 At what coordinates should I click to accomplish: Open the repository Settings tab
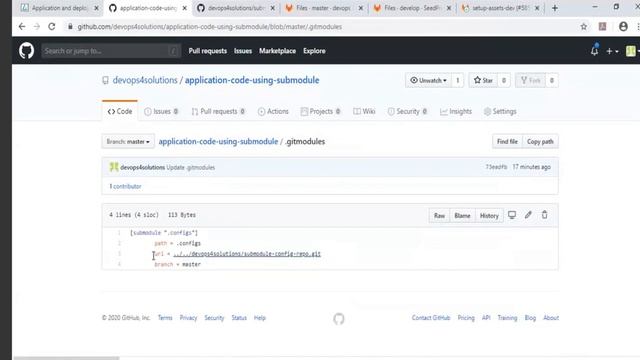(x=500, y=111)
